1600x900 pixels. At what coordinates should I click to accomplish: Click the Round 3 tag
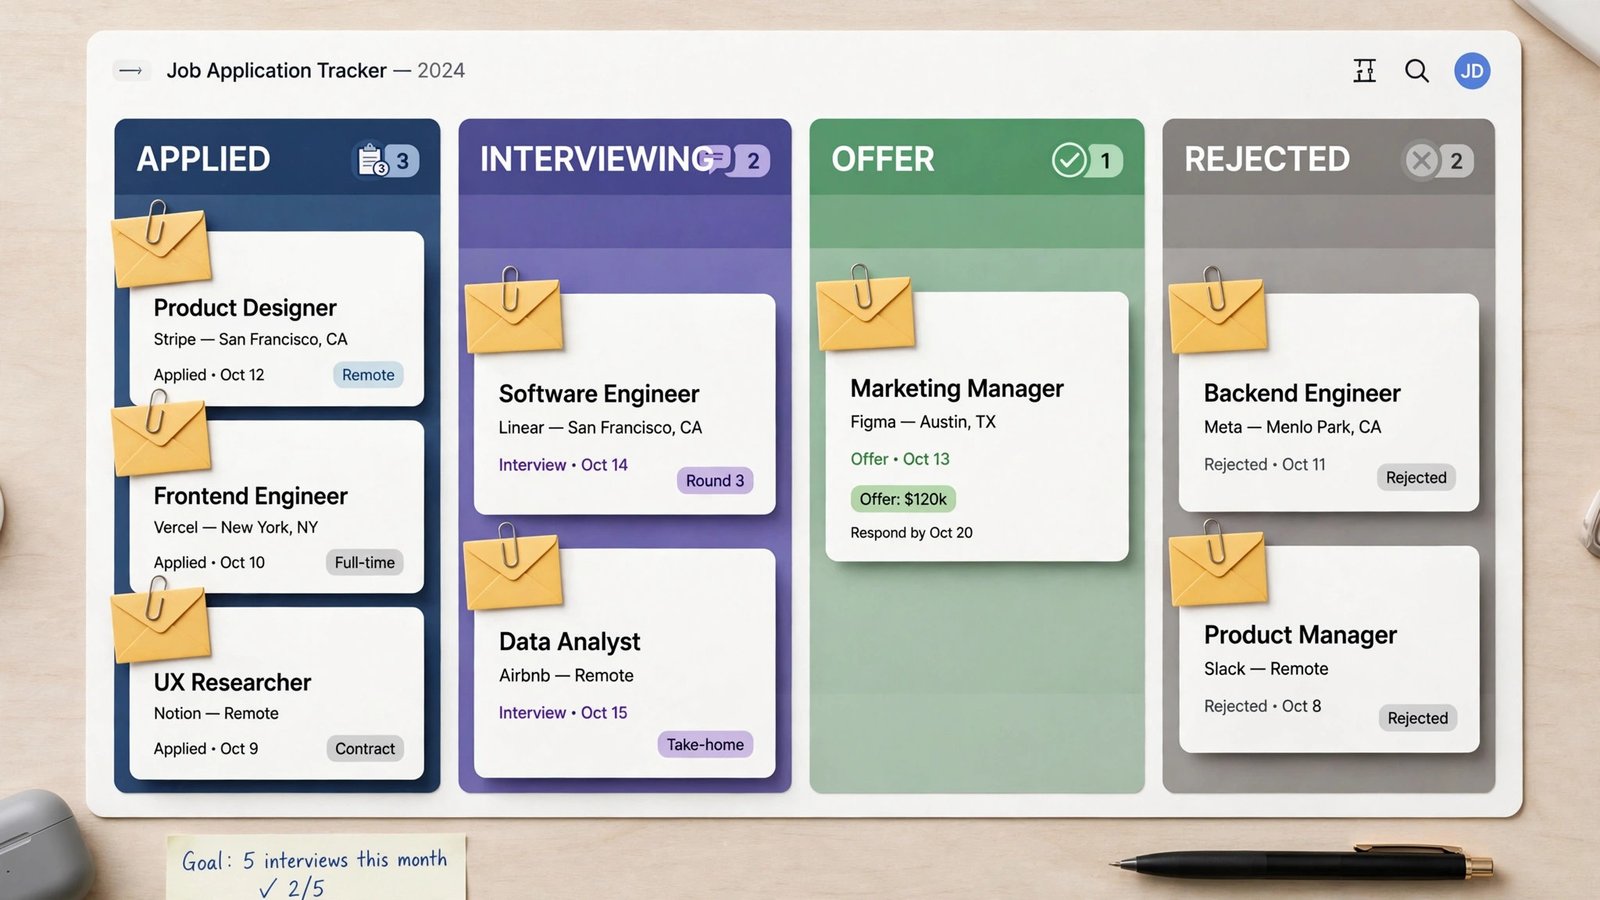[715, 481]
